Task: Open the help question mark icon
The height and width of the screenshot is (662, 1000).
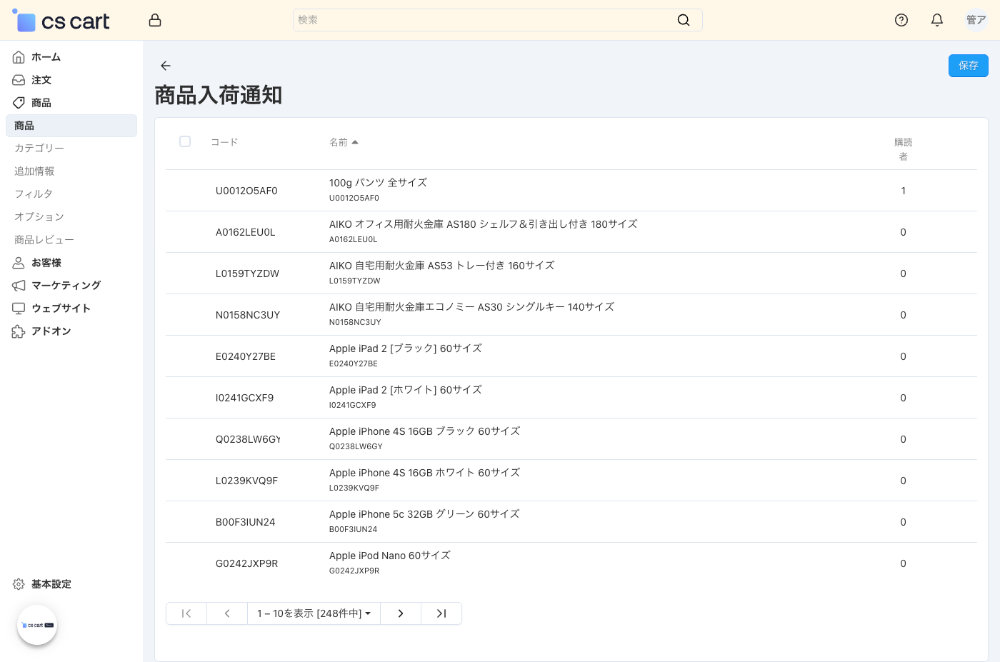Action: (901, 20)
